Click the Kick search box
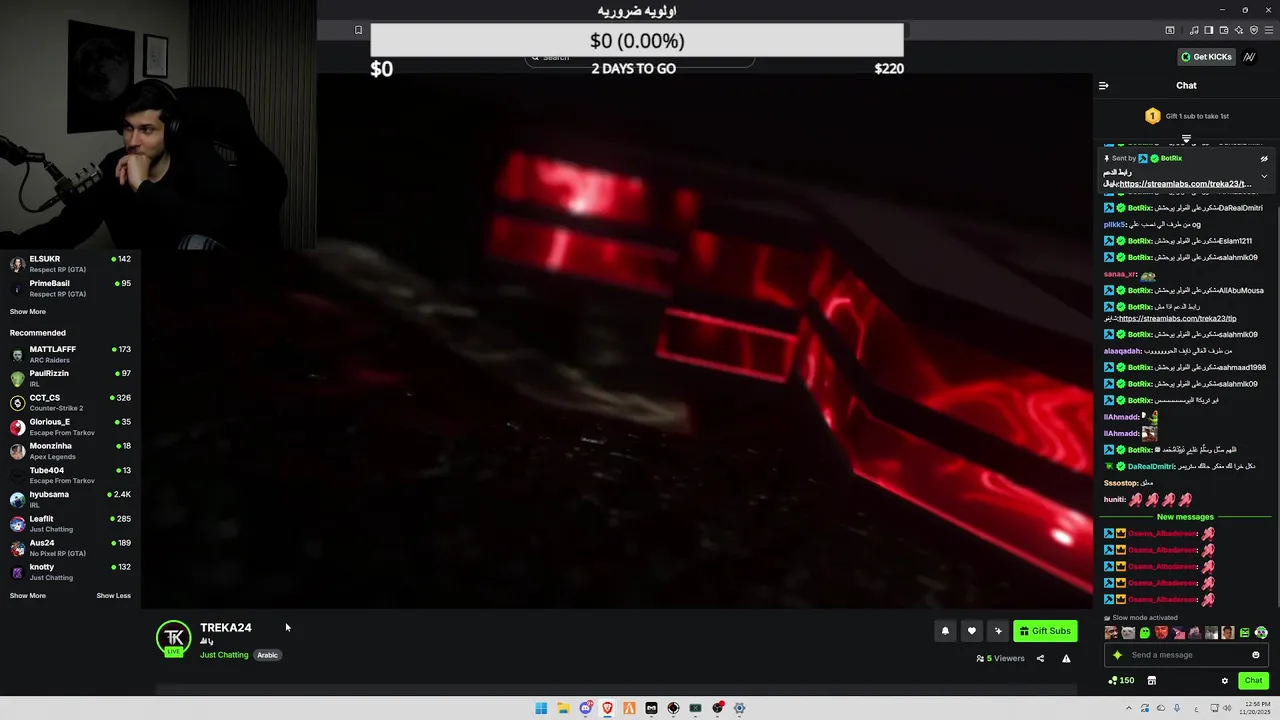The width and height of the screenshot is (1280, 720). (x=640, y=58)
